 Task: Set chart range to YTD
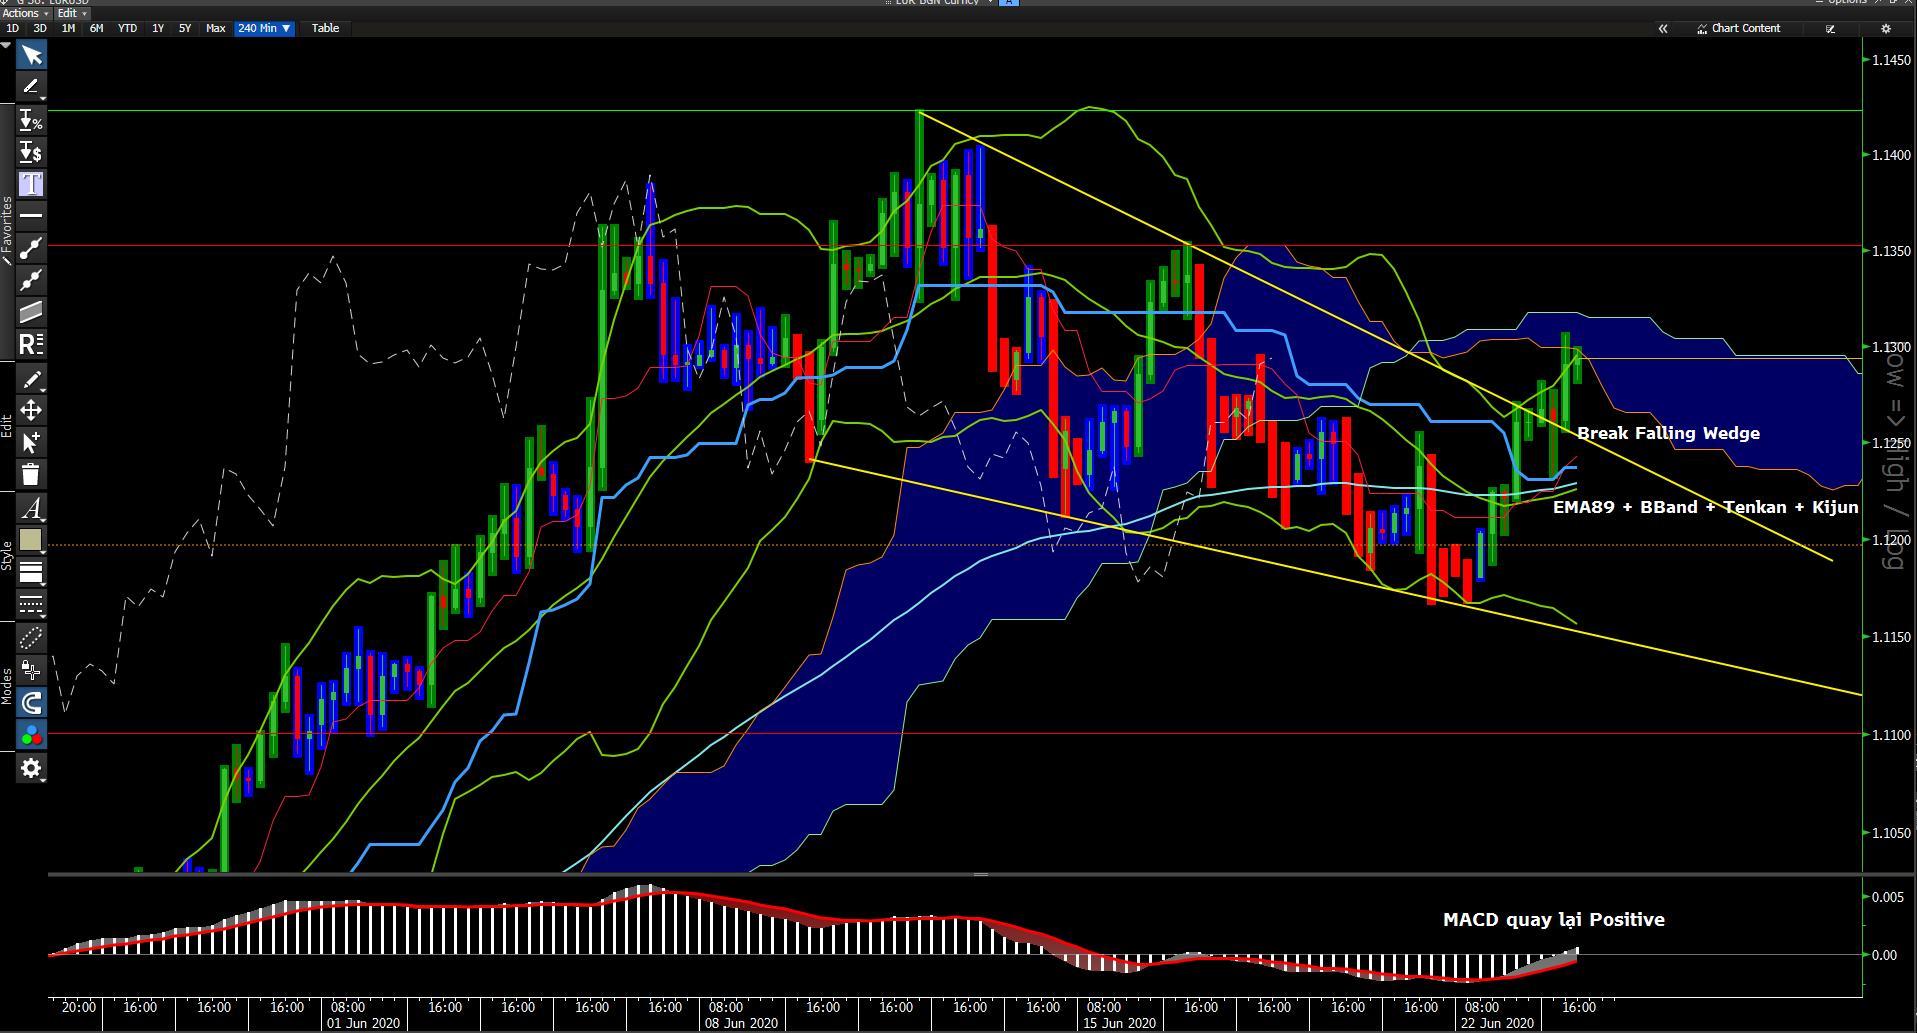point(127,28)
